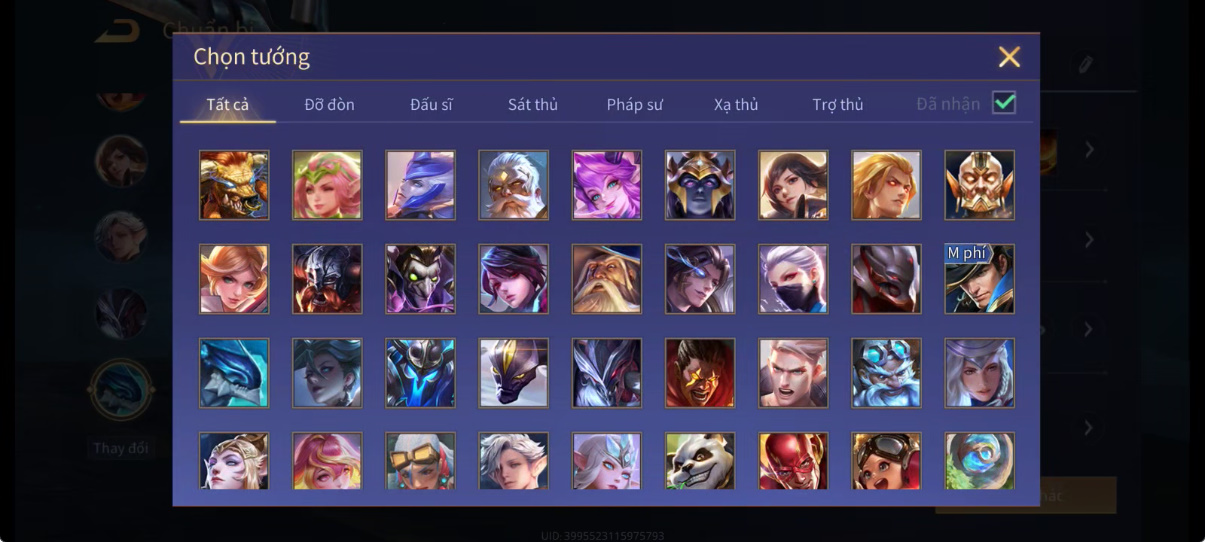The height and width of the screenshot is (542, 1205).
Task: Select the panda hero portrait
Action: coord(700,461)
